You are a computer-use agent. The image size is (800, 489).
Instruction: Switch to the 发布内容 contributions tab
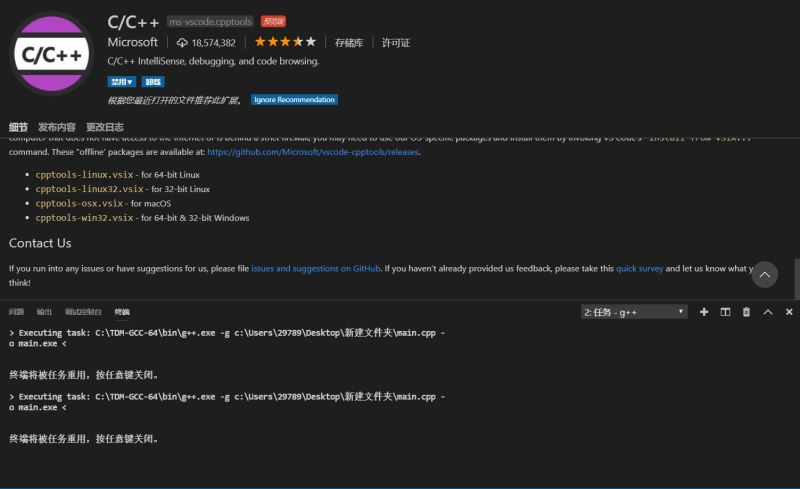(57, 127)
